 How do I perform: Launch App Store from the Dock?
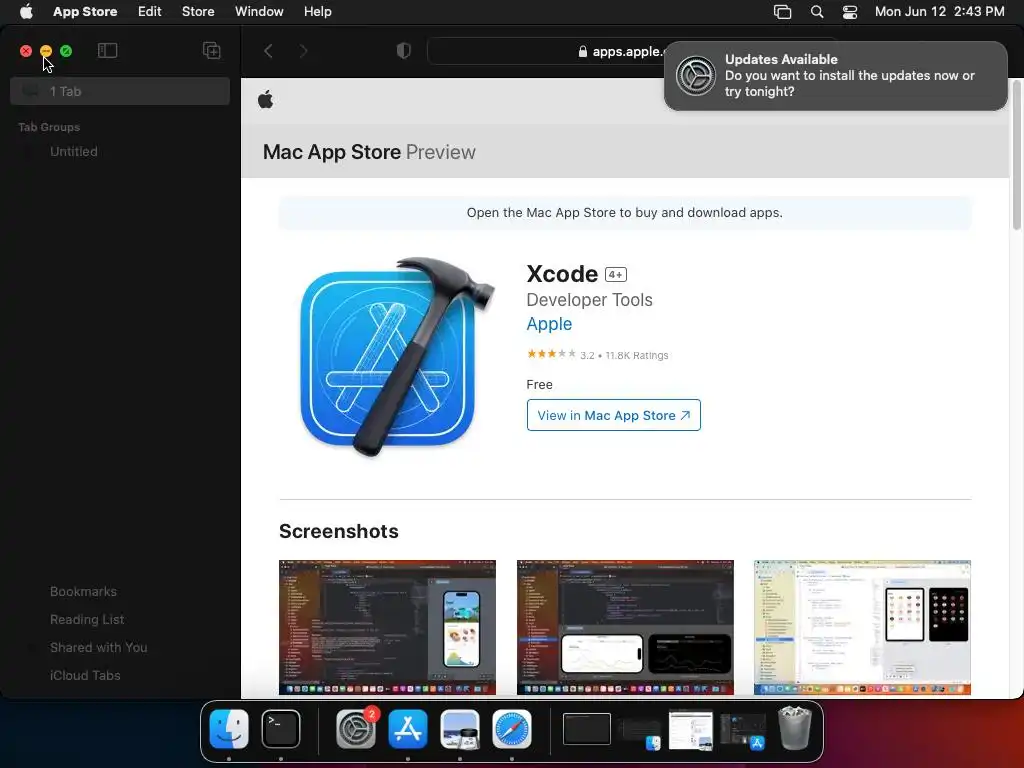click(408, 729)
